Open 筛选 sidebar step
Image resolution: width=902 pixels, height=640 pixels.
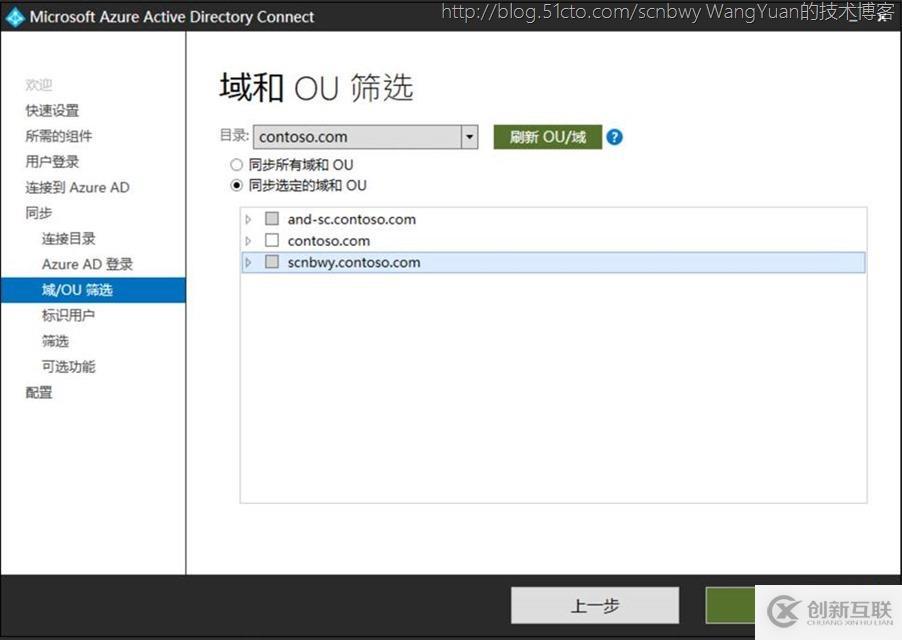tap(55, 341)
